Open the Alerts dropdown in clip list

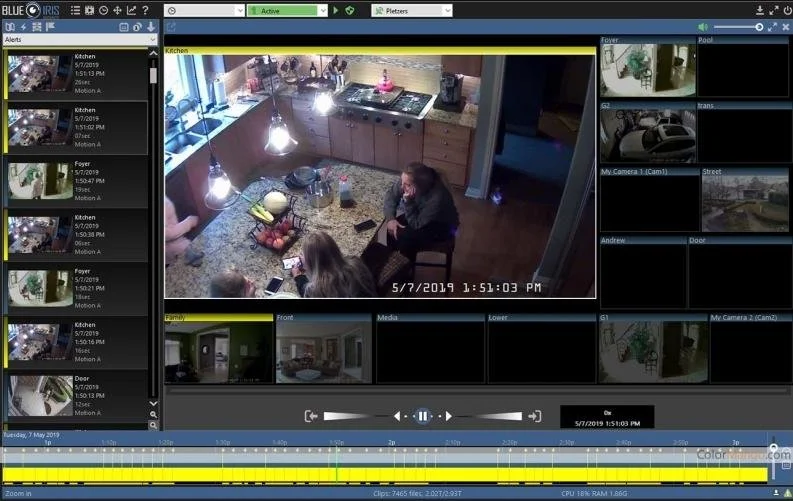(80, 39)
